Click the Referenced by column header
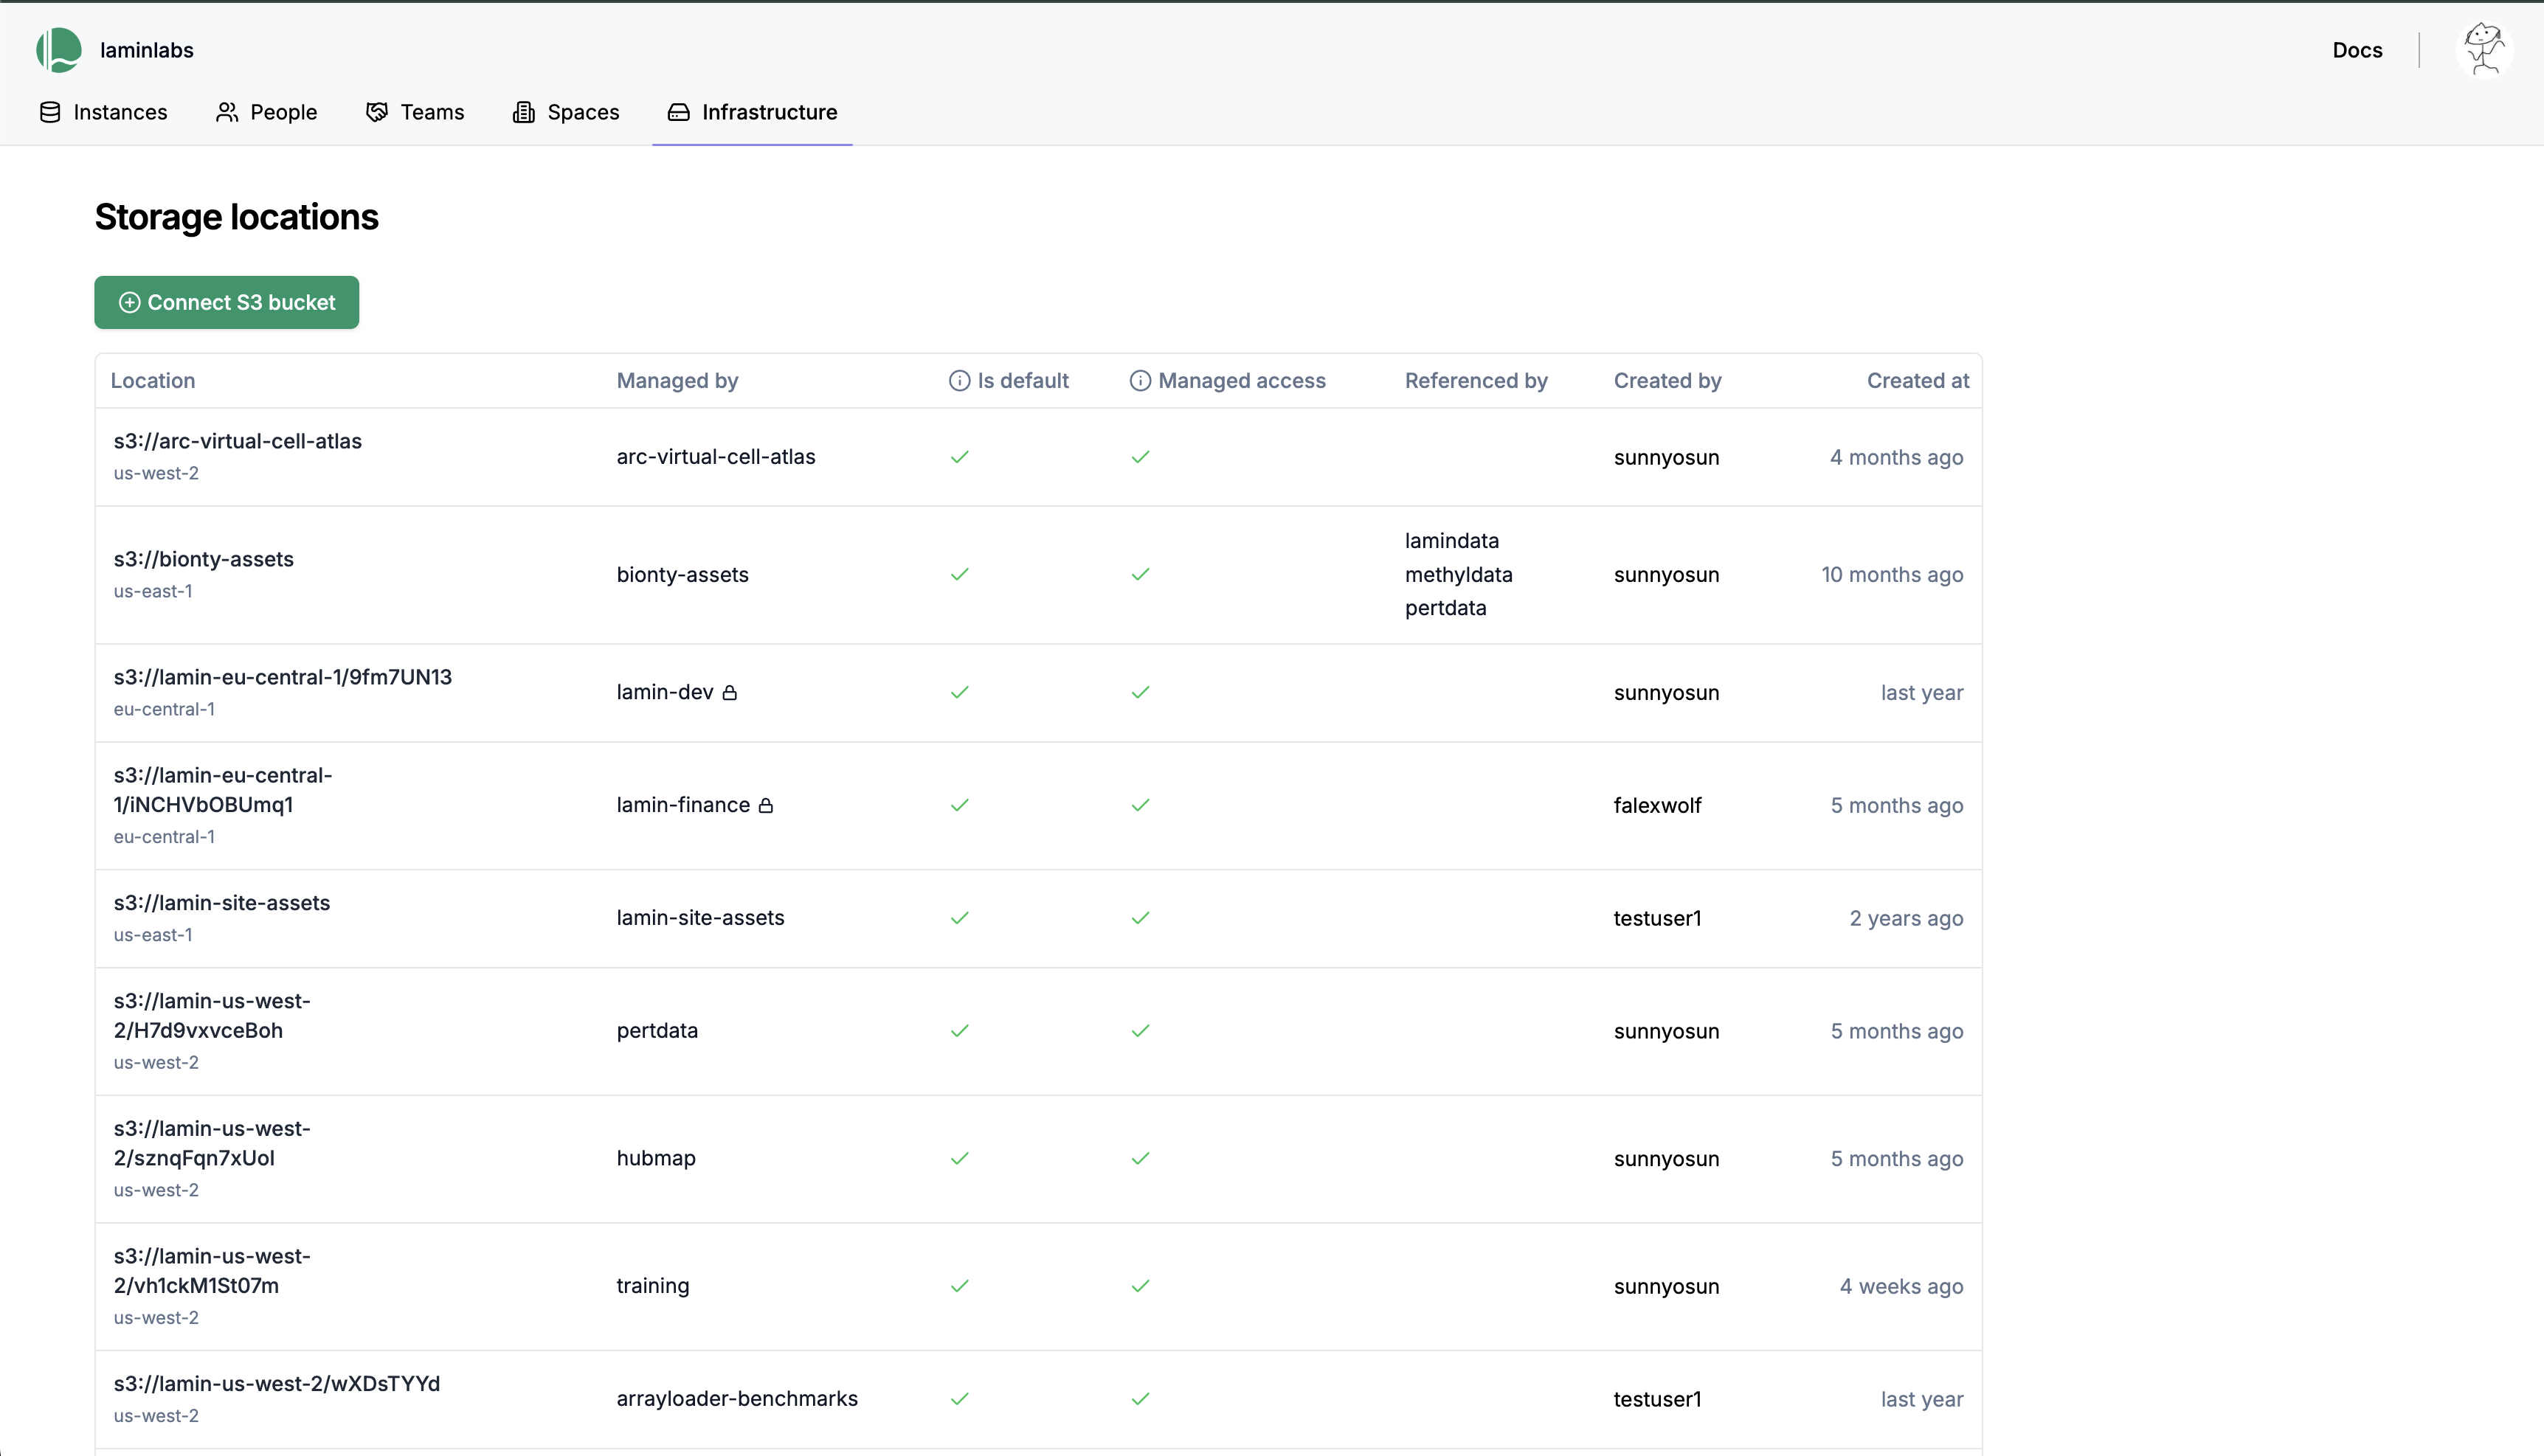This screenshot has width=2544, height=1456. point(1476,381)
